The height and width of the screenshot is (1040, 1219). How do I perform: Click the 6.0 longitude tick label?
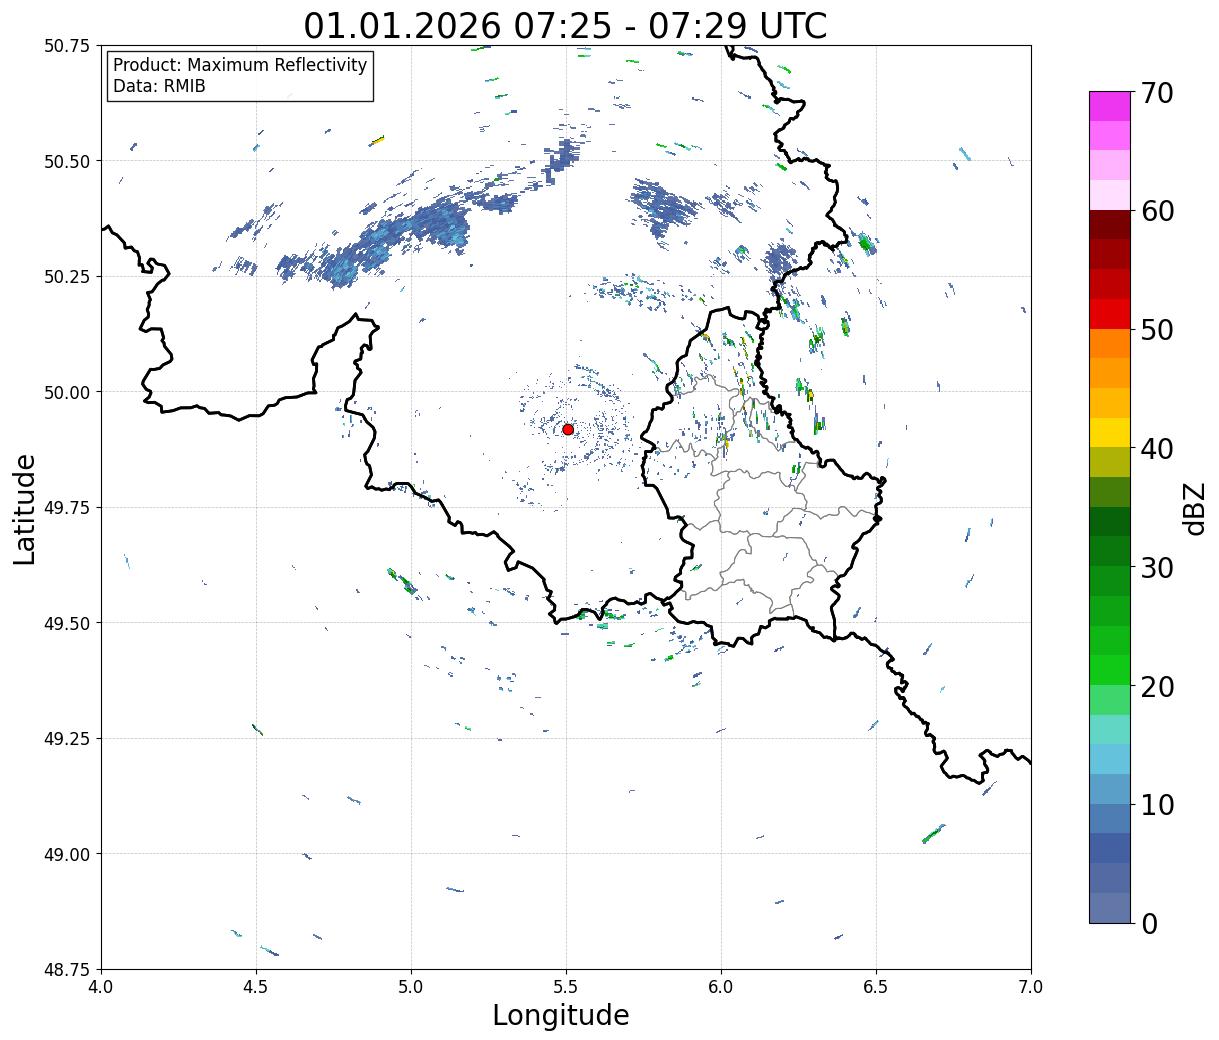point(721,987)
